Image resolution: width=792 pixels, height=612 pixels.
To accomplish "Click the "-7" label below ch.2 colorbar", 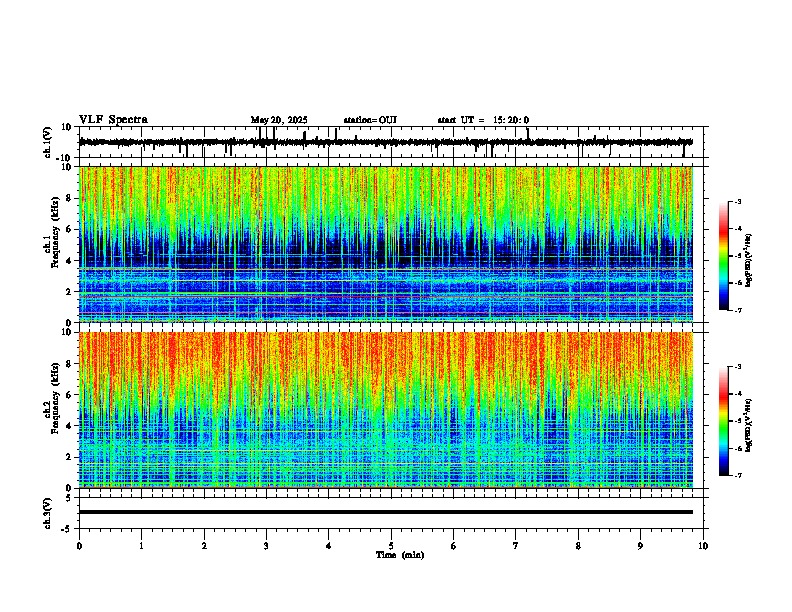I will coord(737,475).
